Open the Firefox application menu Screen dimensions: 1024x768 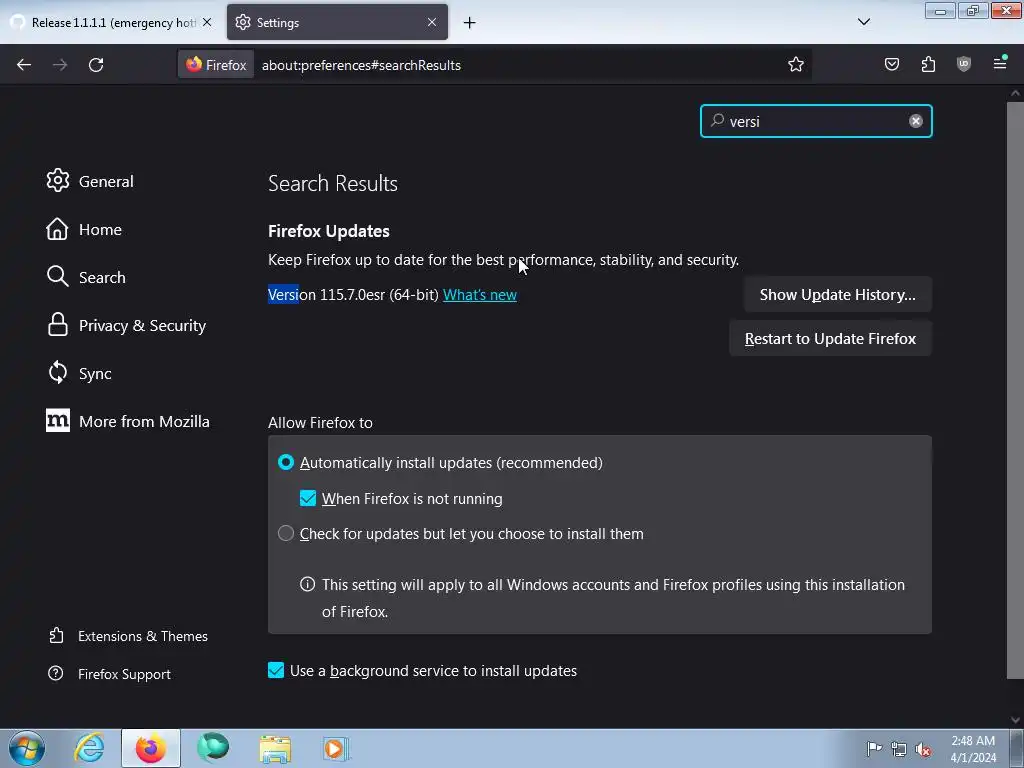tap(1000, 63)
